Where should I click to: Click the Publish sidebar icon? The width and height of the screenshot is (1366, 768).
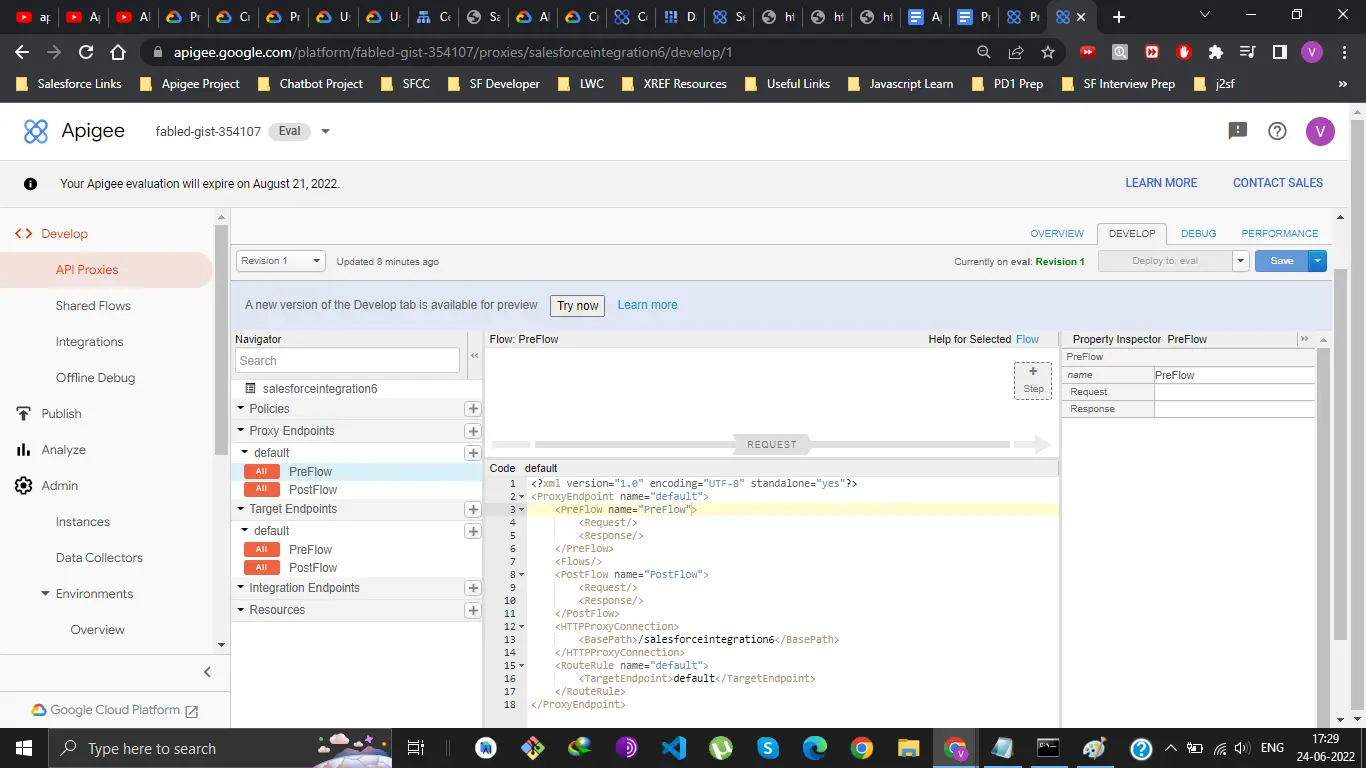pos(22,414)
